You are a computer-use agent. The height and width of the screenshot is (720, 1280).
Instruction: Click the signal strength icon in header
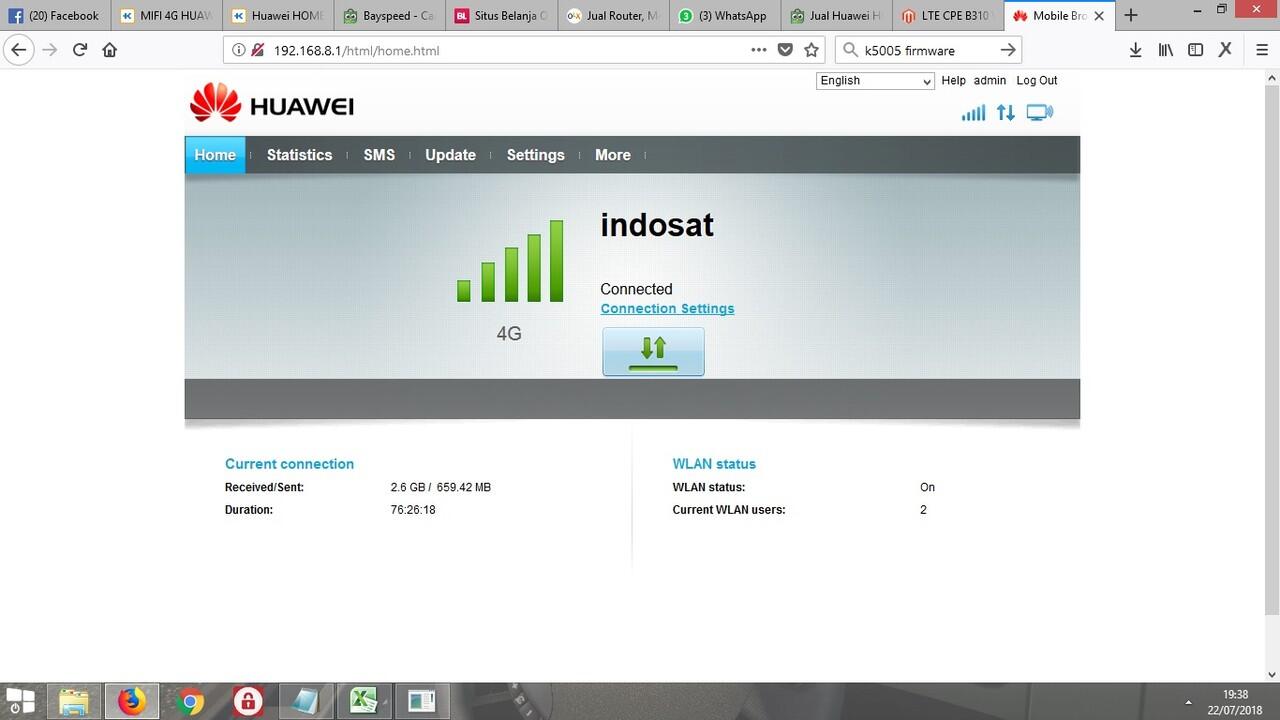[973, 113]
